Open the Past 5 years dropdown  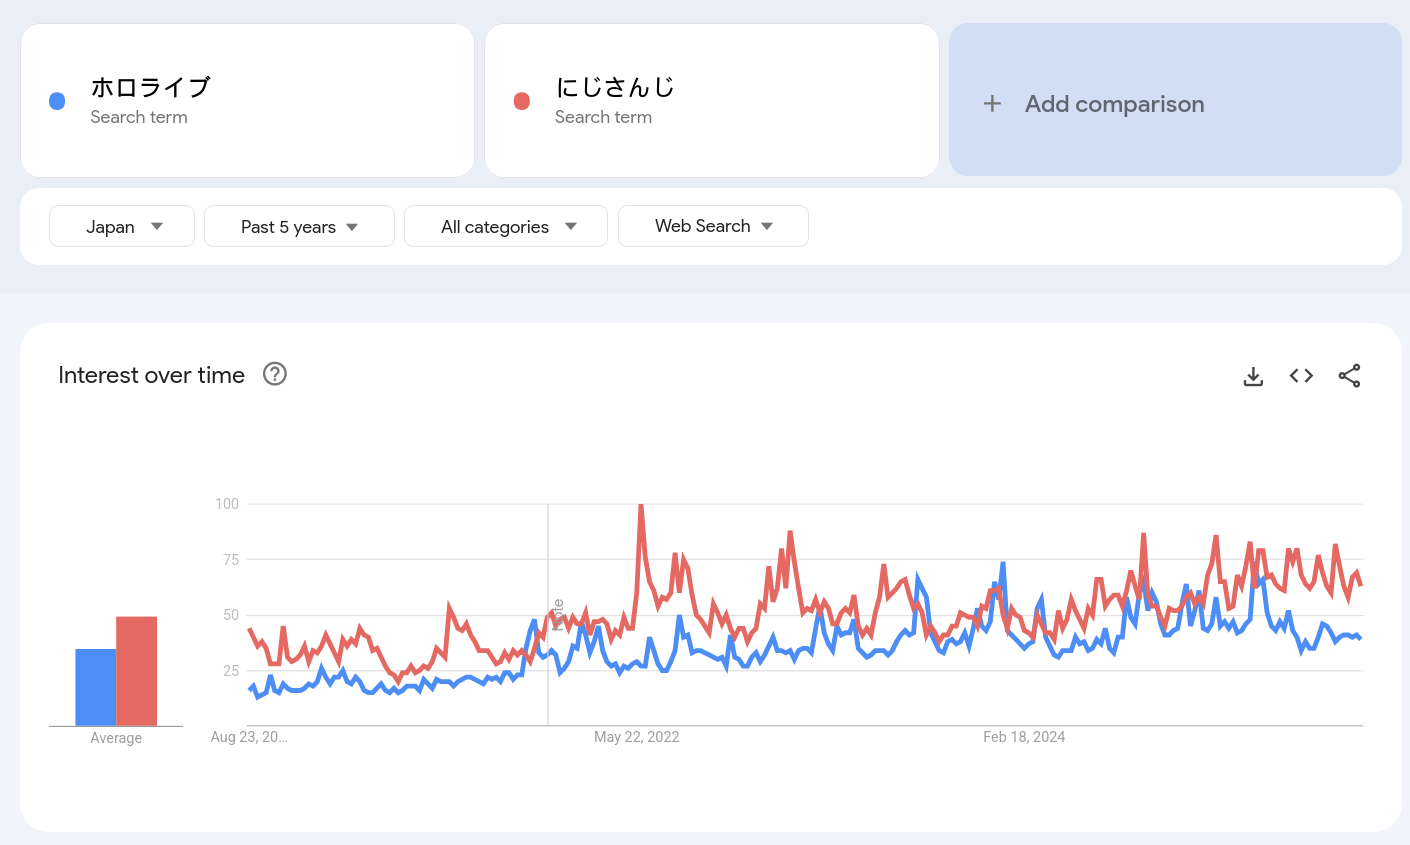[299, 226]
